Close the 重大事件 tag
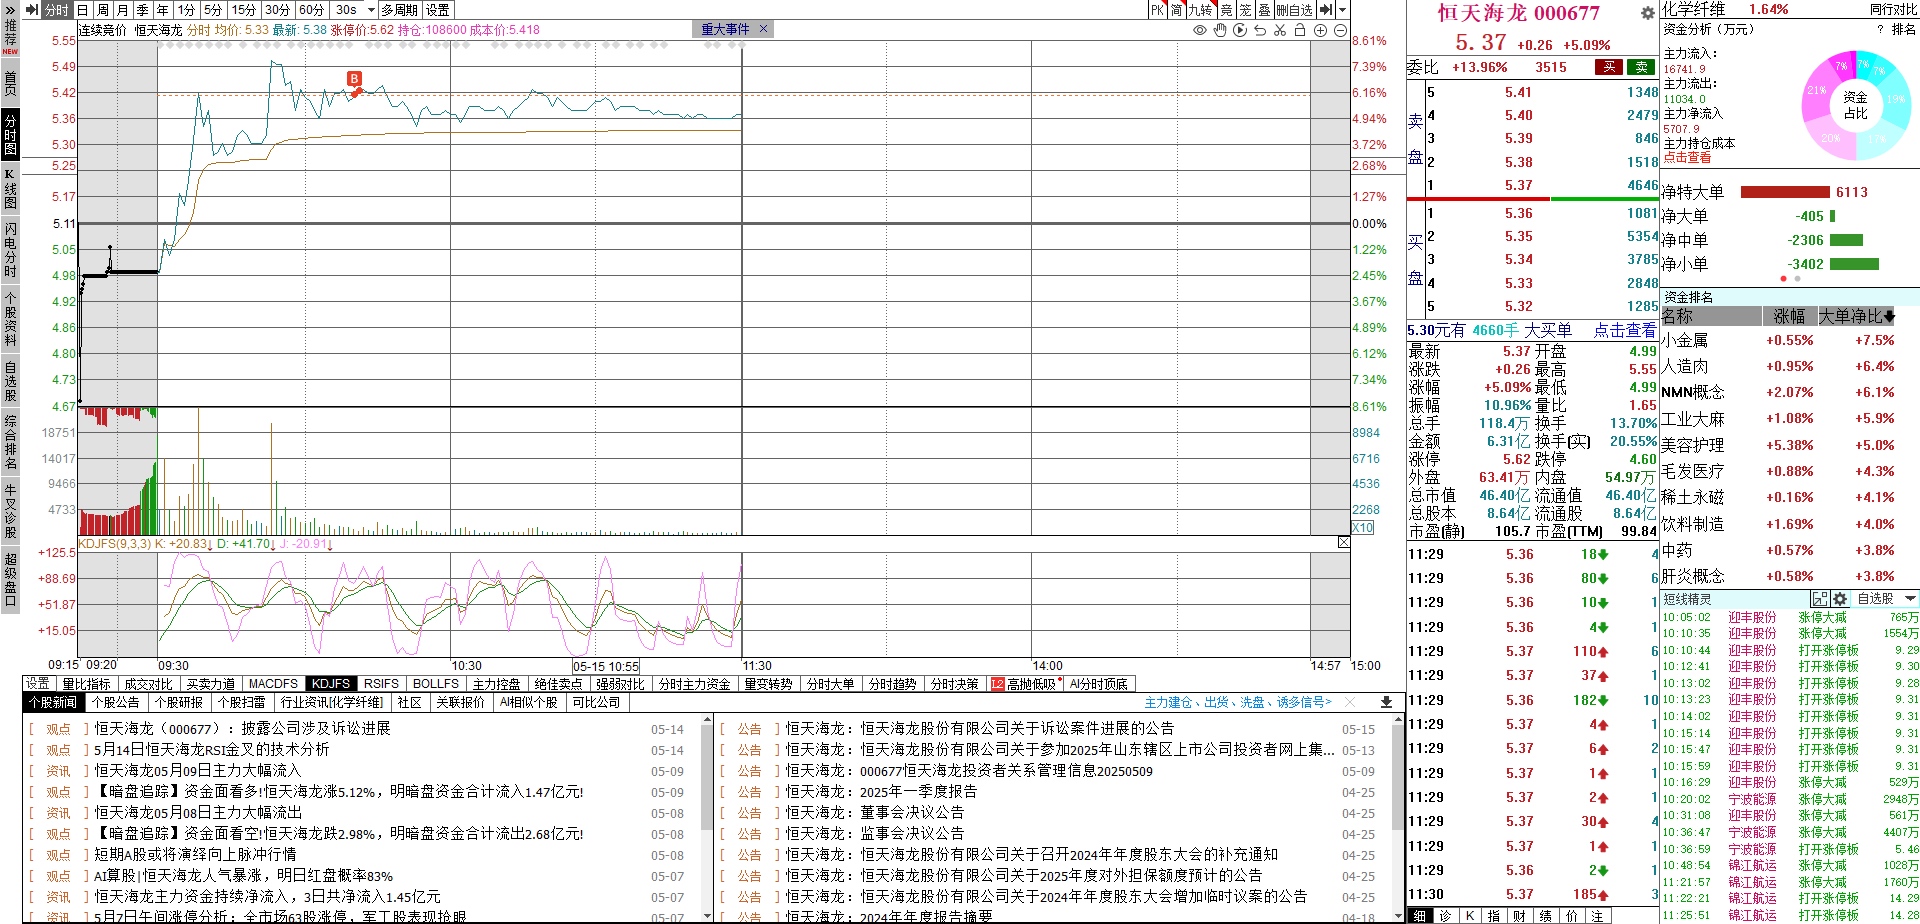Screen dimensions: 1920x924 763,29
